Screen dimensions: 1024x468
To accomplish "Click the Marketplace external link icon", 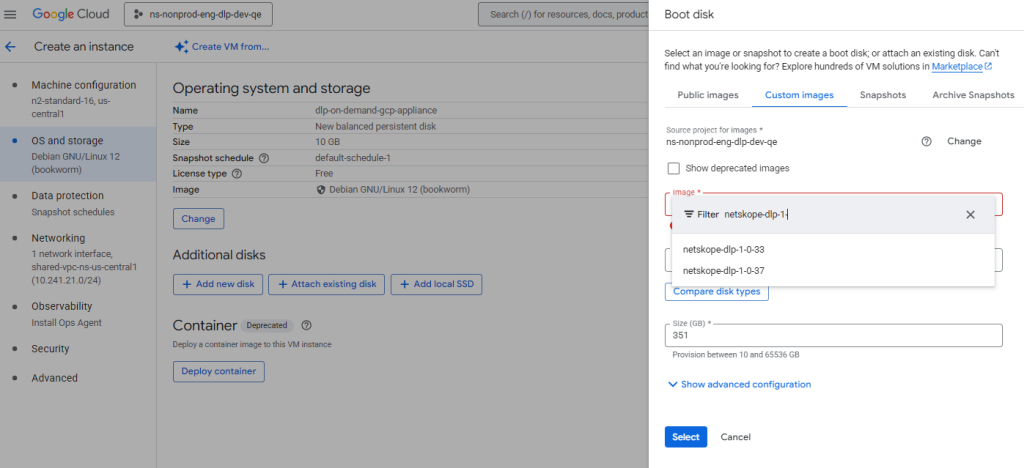I will pos(989,66).
